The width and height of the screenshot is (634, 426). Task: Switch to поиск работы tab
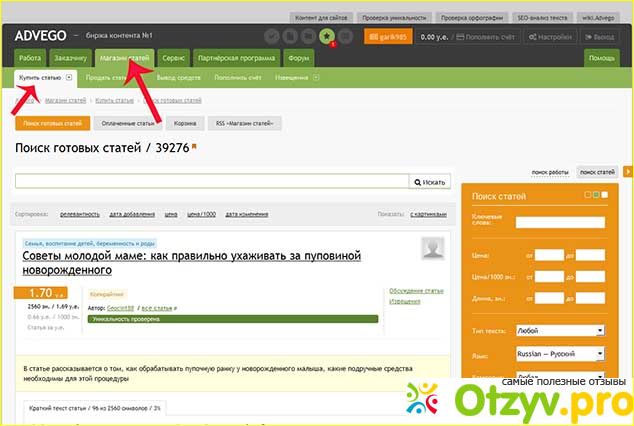coord(550,172)
